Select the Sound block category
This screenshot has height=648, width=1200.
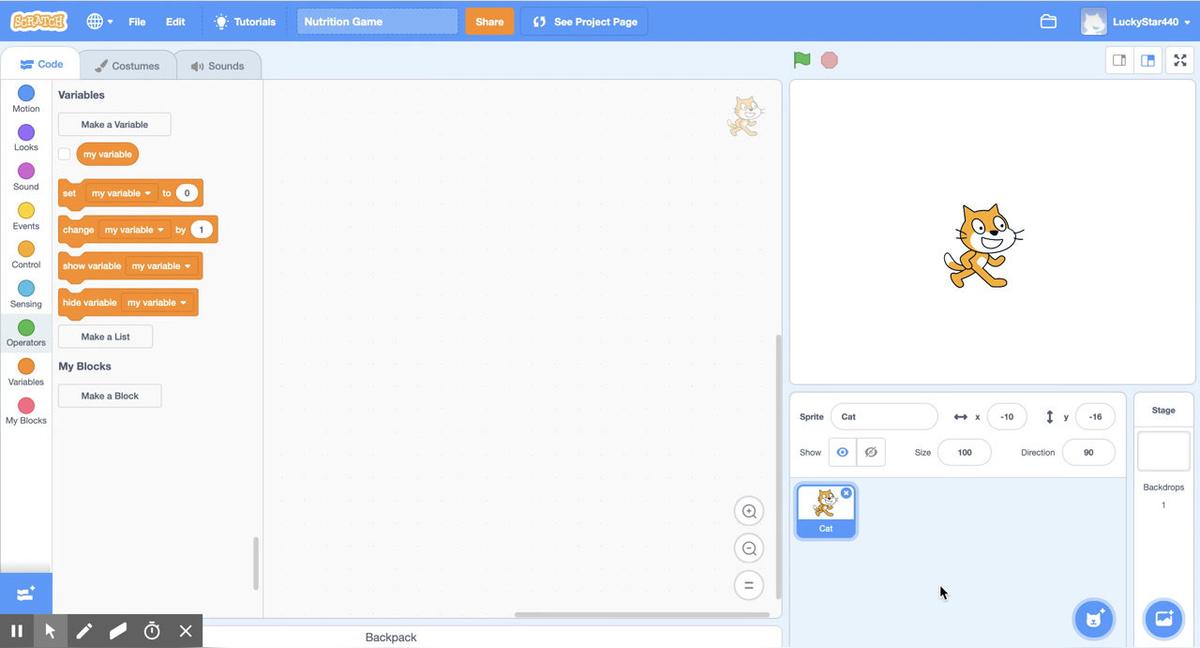[26, 177]
